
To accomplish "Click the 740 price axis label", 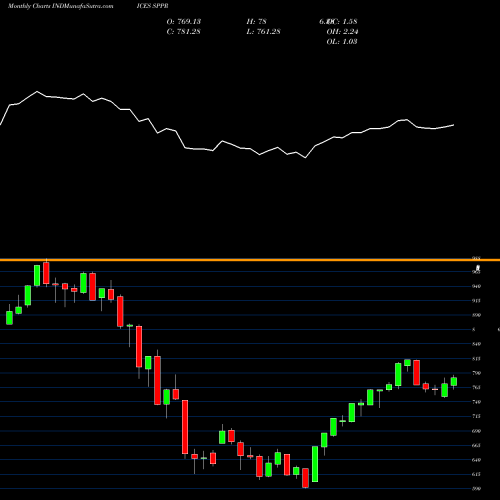I will (x=477, y=402).
